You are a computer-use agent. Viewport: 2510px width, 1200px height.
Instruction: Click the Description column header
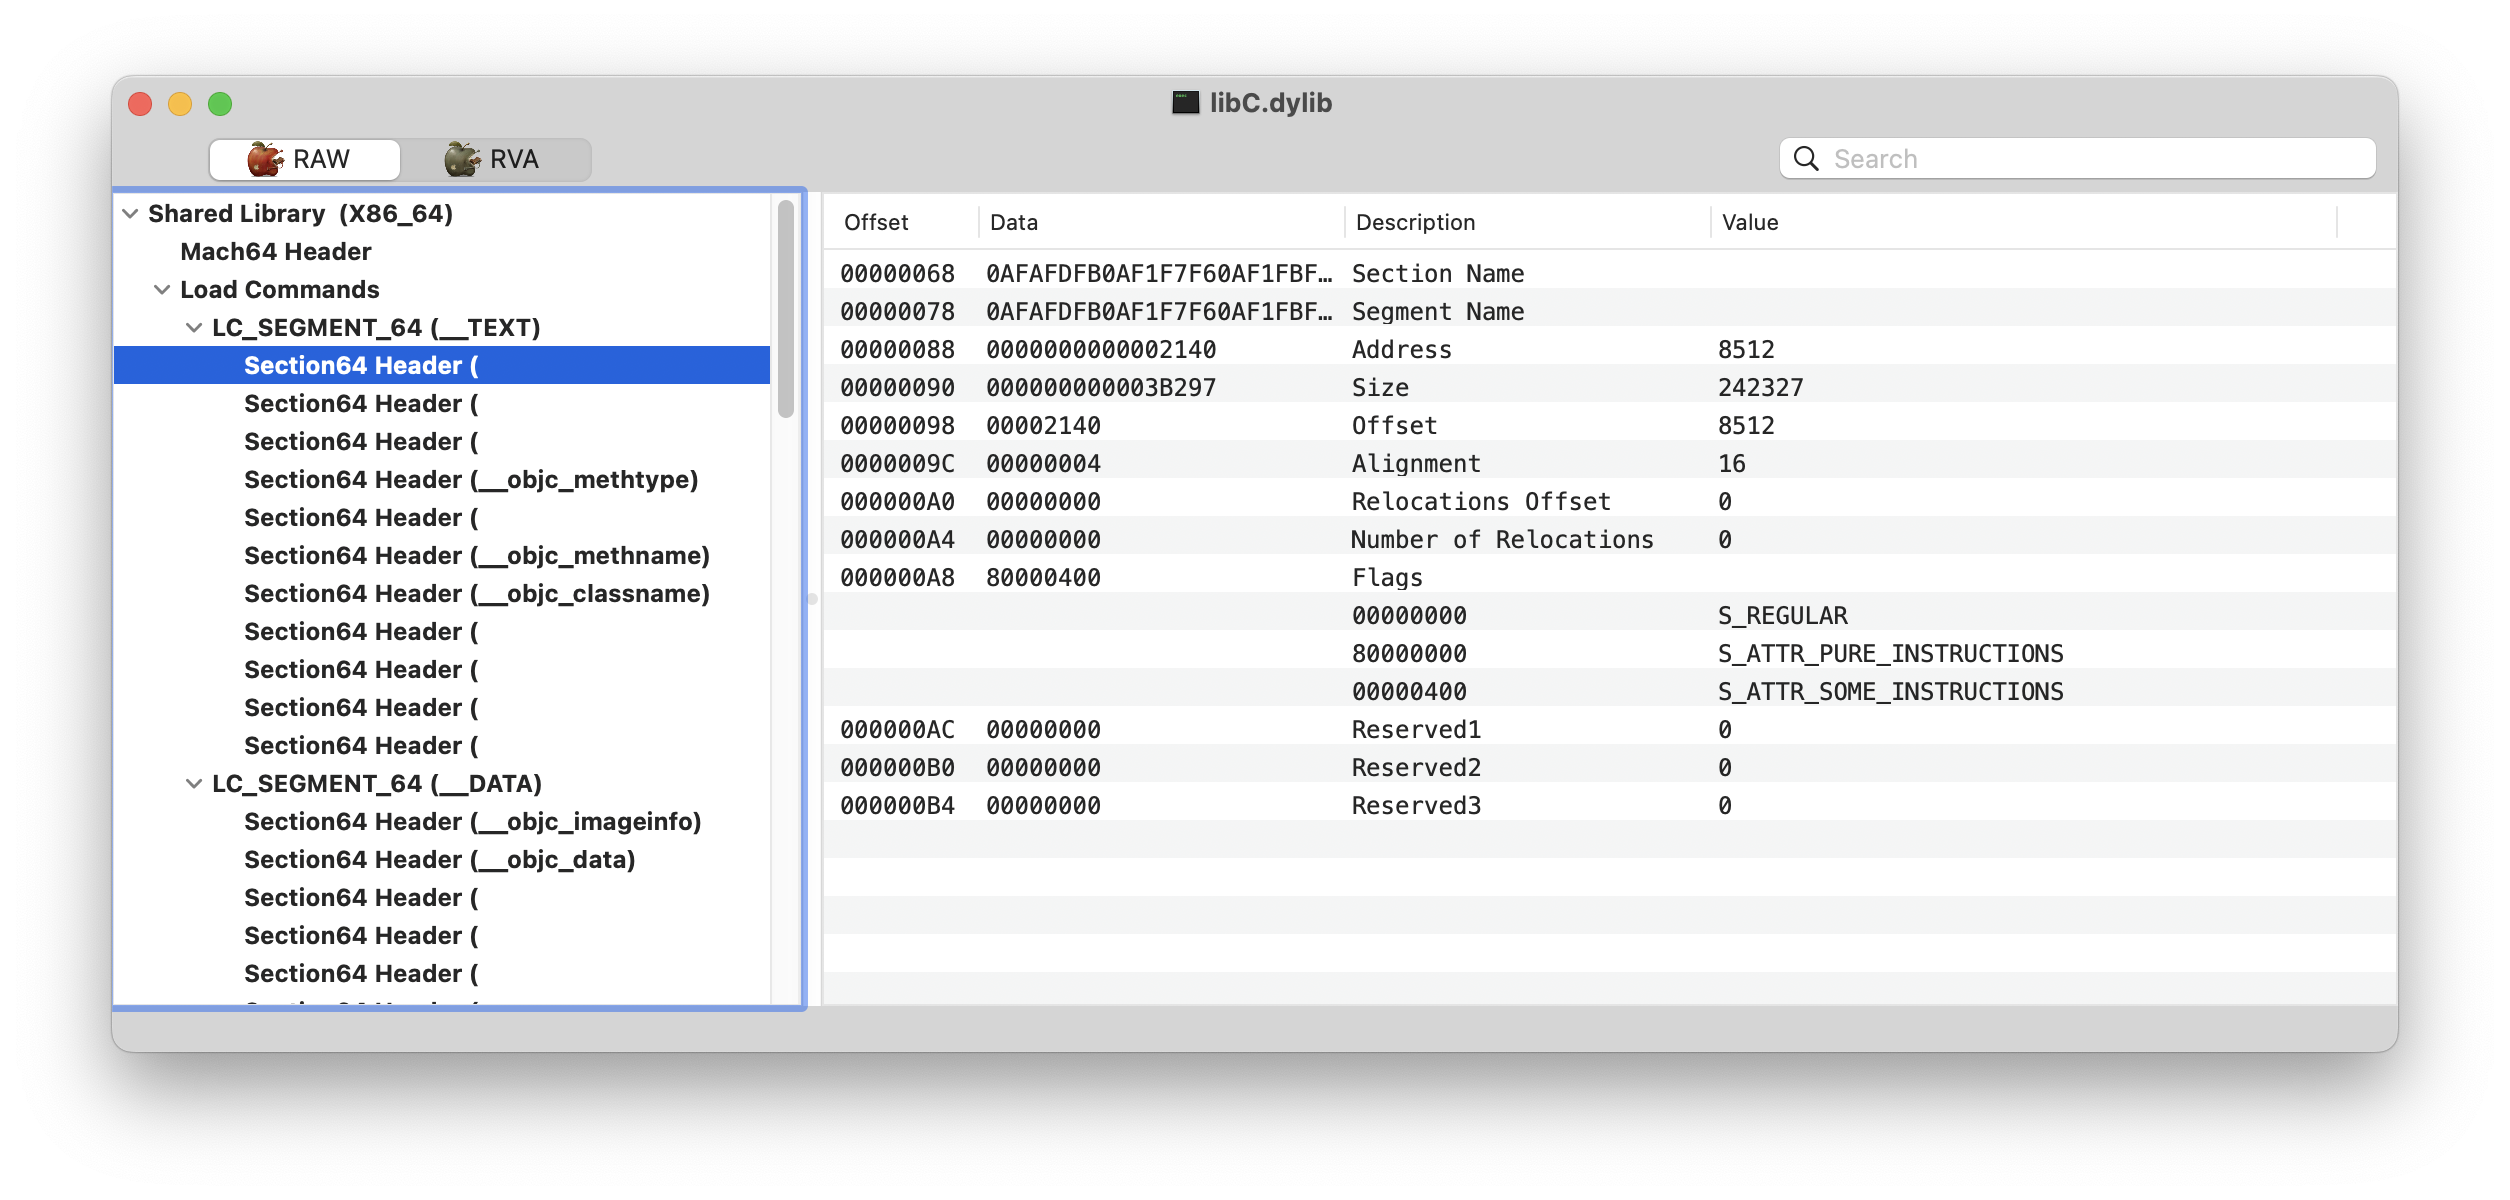coord(1414,222)
